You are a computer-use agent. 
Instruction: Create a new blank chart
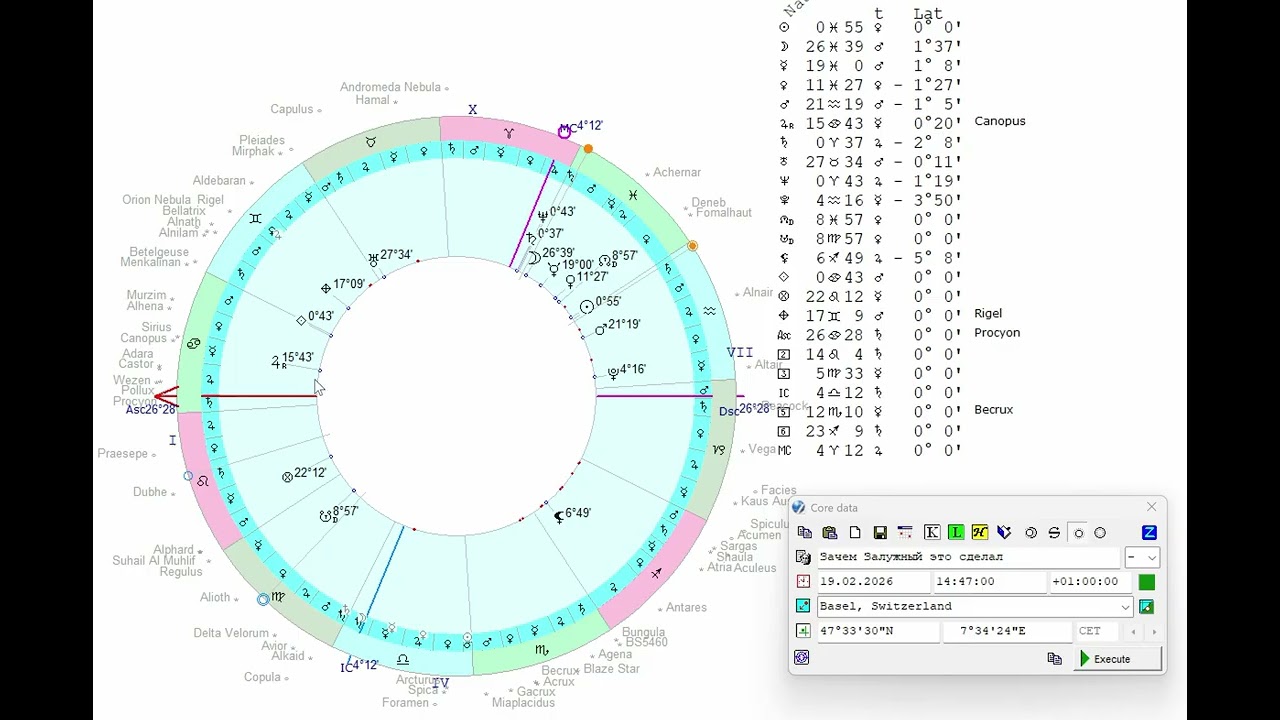855,533
